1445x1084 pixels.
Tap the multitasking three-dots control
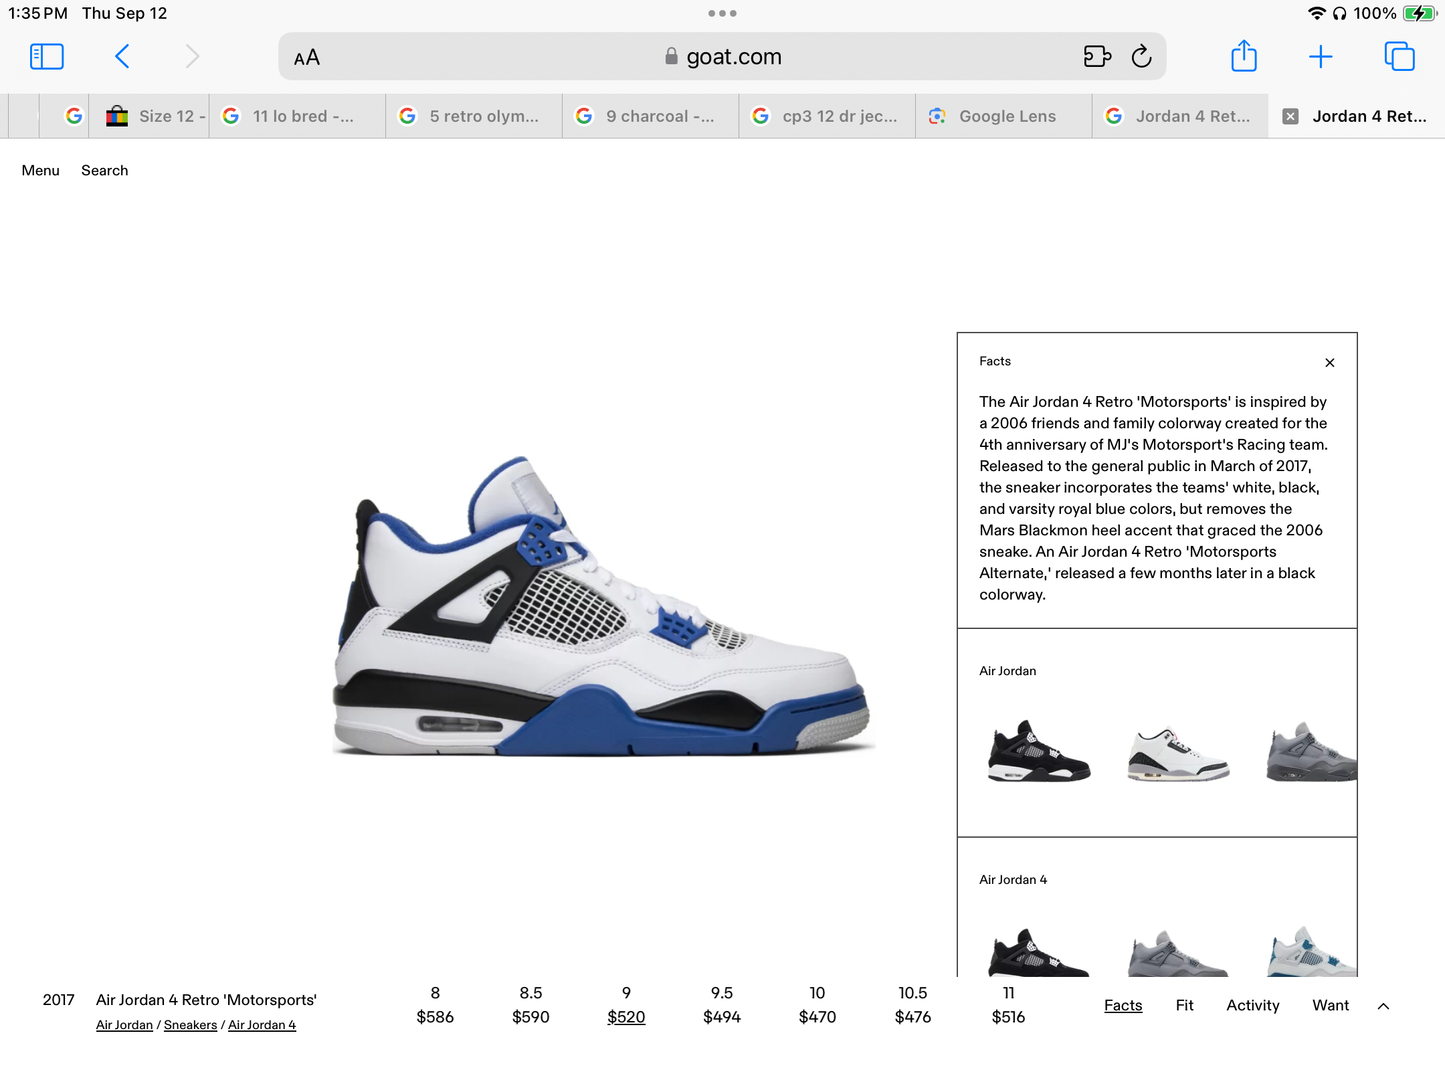[x=722, y=14]
